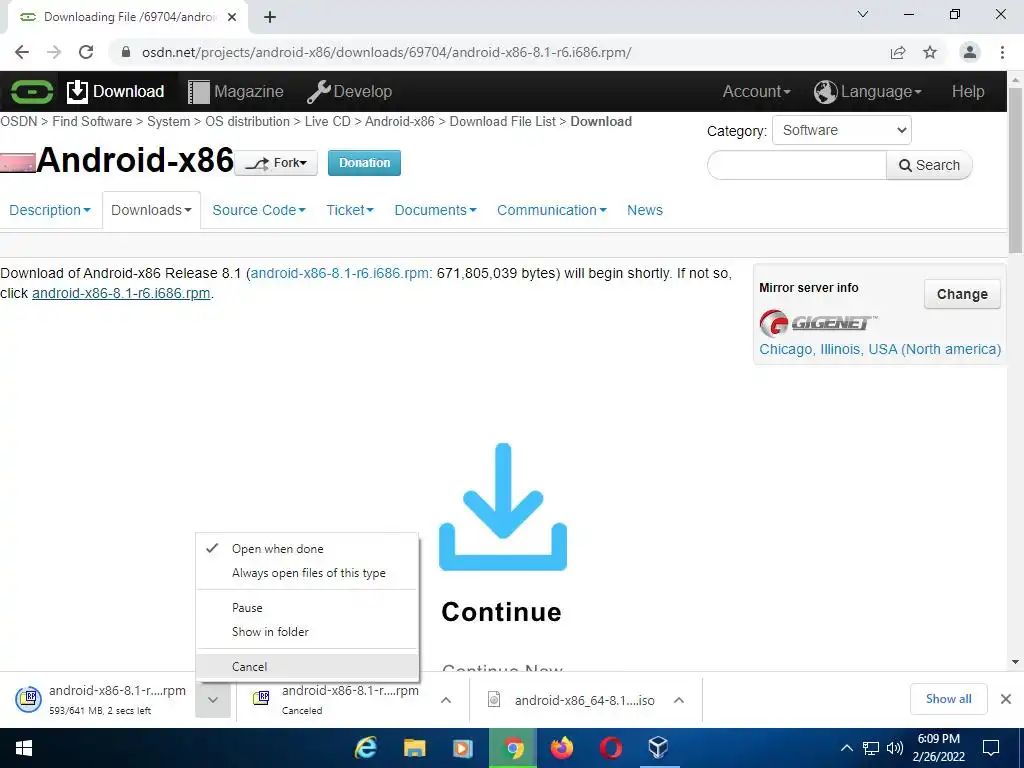
Task: Click the chevron of the active rpm download
Action: pyautogui.click(x=213, y=699)
